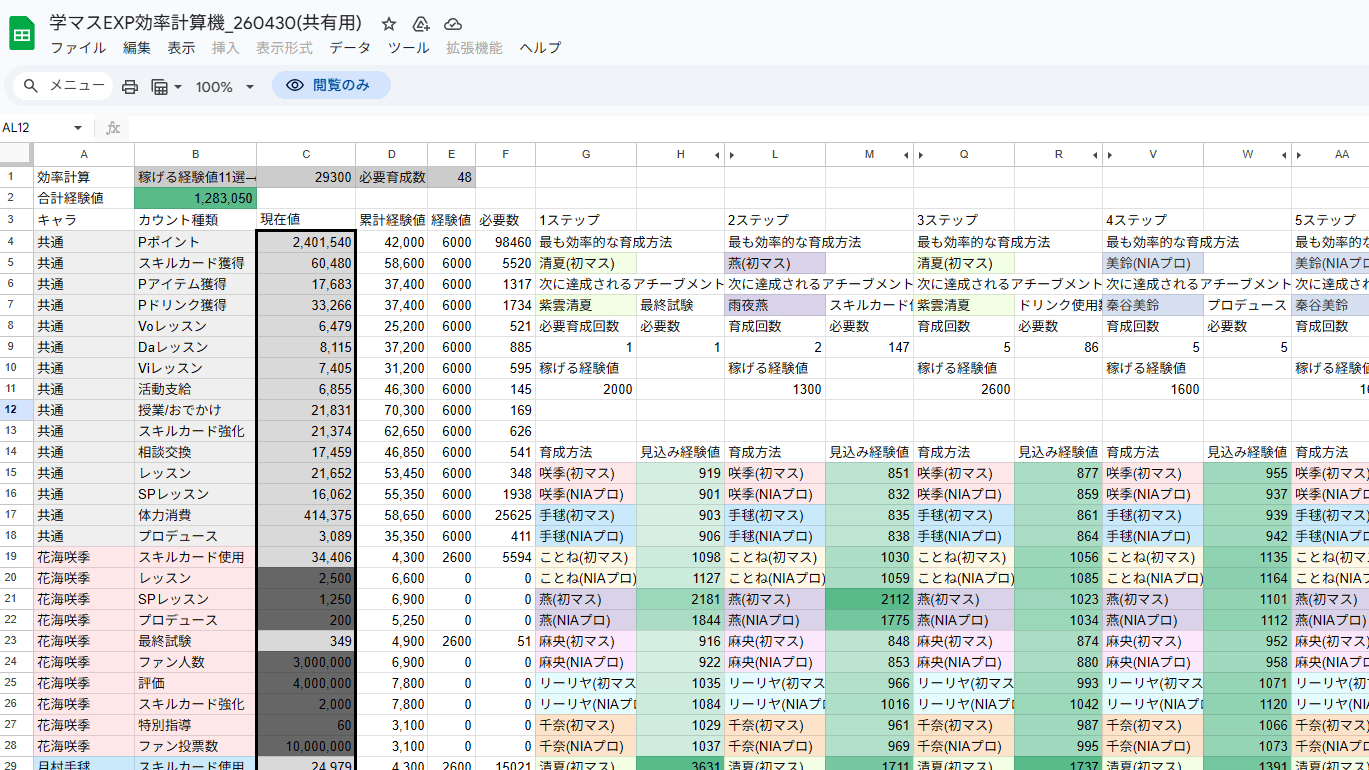Click the AL12 name box field

(36, 128)
